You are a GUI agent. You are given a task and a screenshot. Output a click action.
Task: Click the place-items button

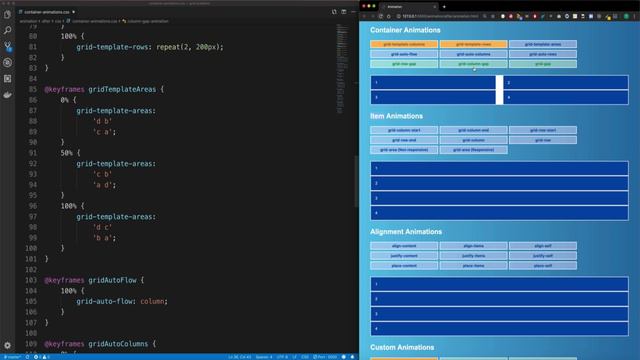pos(473,265)
